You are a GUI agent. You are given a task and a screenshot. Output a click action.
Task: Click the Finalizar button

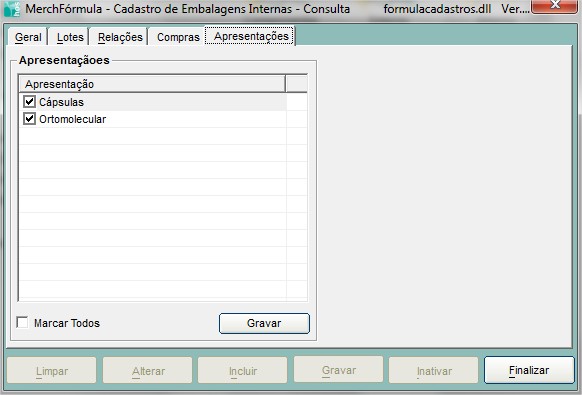pyautogui.click(x=529, y=370)
